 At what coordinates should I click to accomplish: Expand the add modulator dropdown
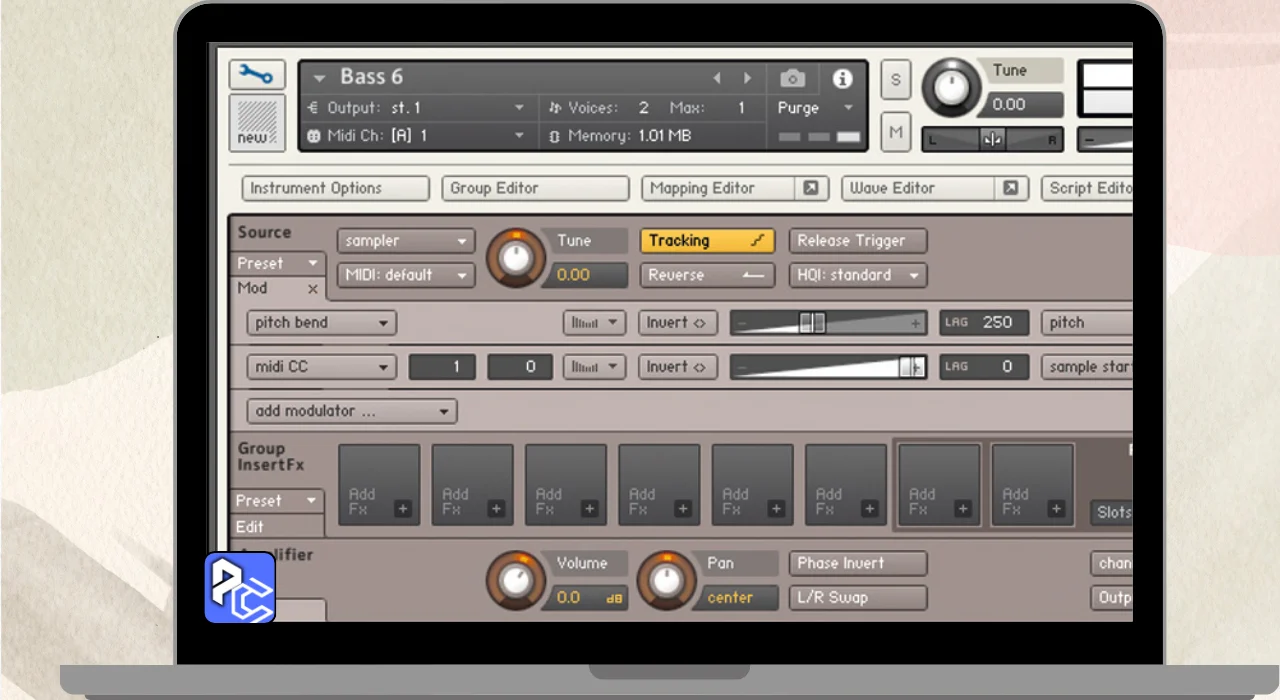[351, 411]
